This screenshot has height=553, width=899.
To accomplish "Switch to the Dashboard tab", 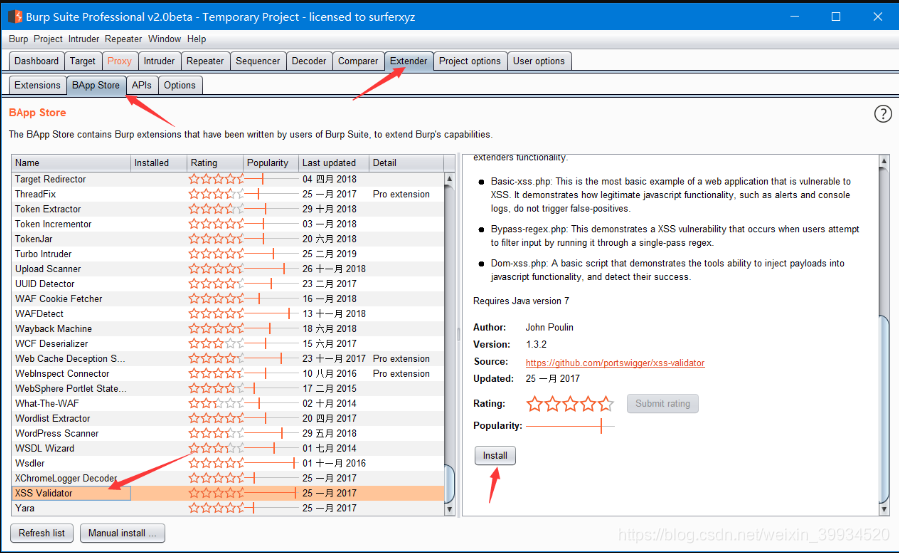I will (36, 61).
